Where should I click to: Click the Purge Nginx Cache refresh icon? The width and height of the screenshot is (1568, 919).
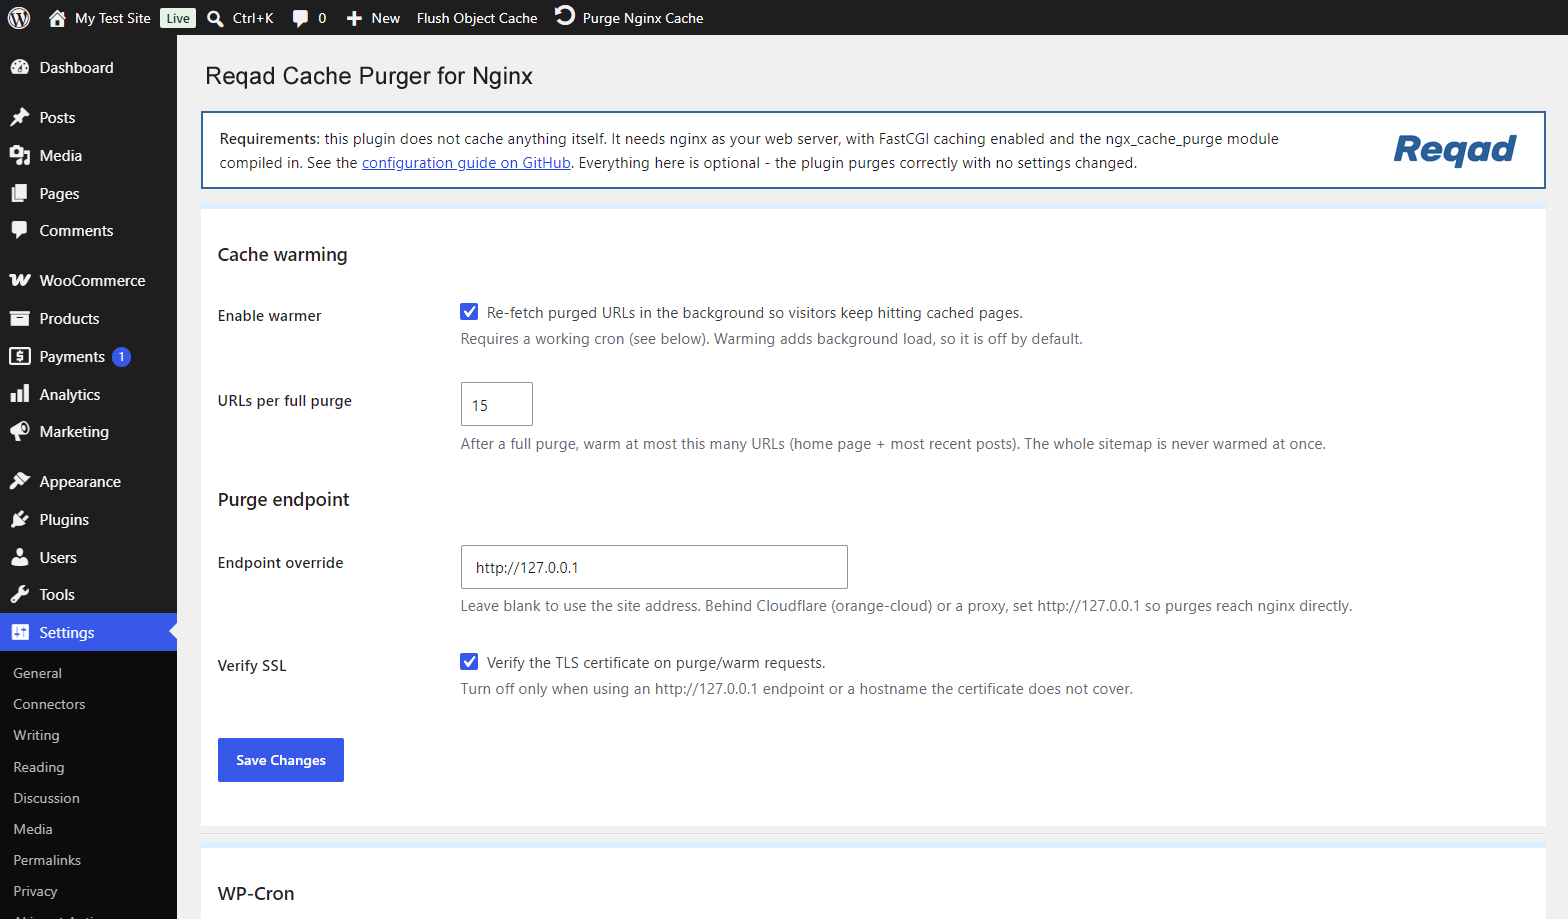565,16
